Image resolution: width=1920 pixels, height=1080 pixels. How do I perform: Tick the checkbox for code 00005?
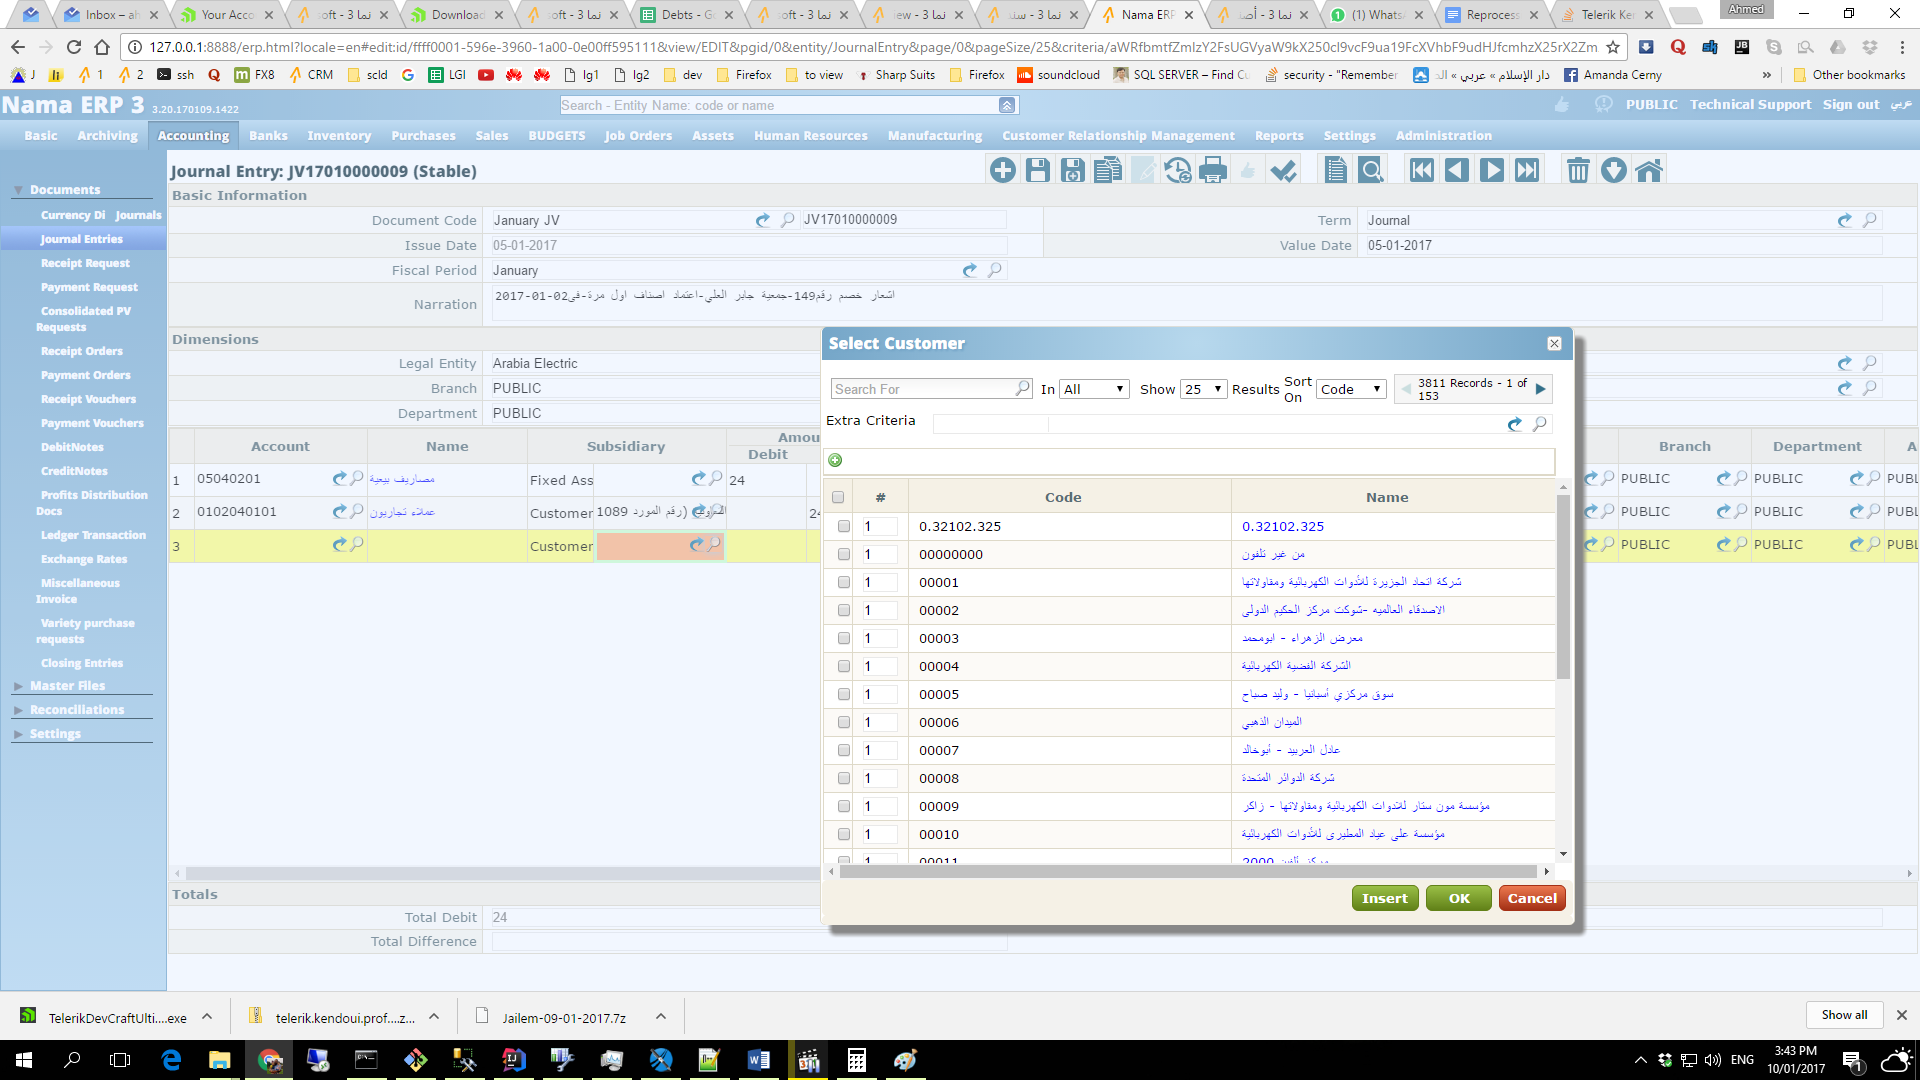tap(844, 694)
